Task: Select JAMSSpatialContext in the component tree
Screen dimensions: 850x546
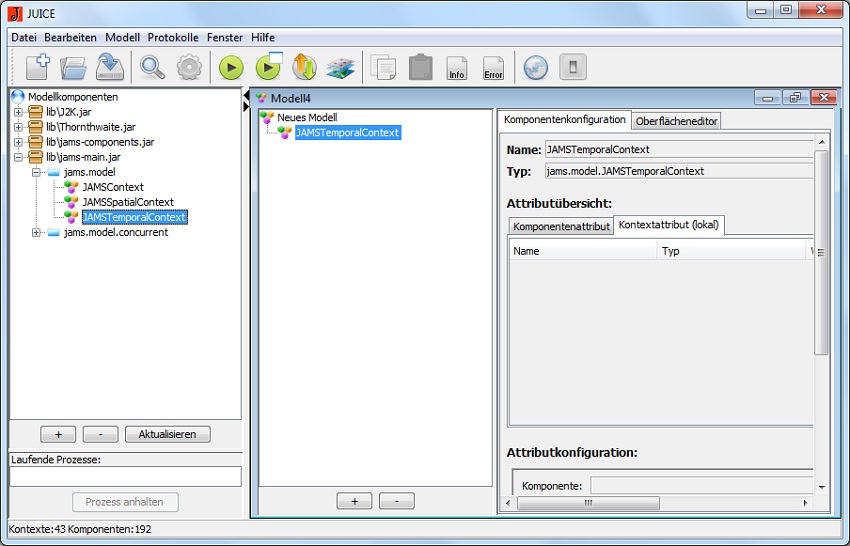Action: [127, 202]
